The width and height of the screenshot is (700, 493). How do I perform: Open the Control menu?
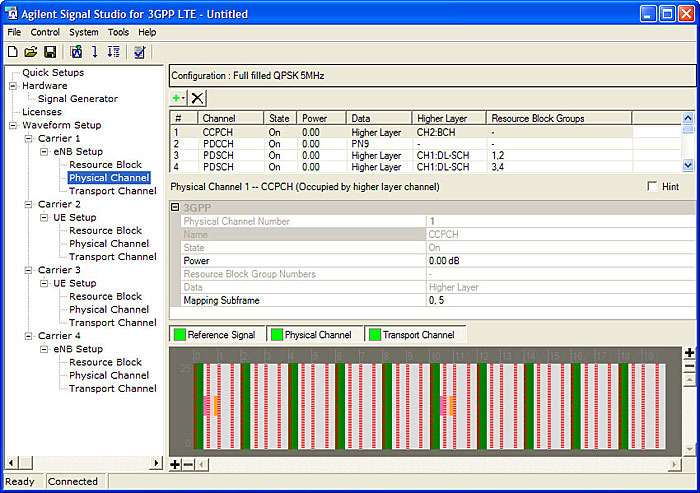pyautogui.click(x=45, y=32)
